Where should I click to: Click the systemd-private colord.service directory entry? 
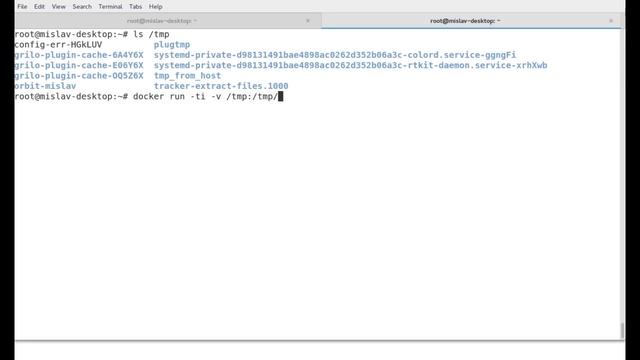coord(335,55)
